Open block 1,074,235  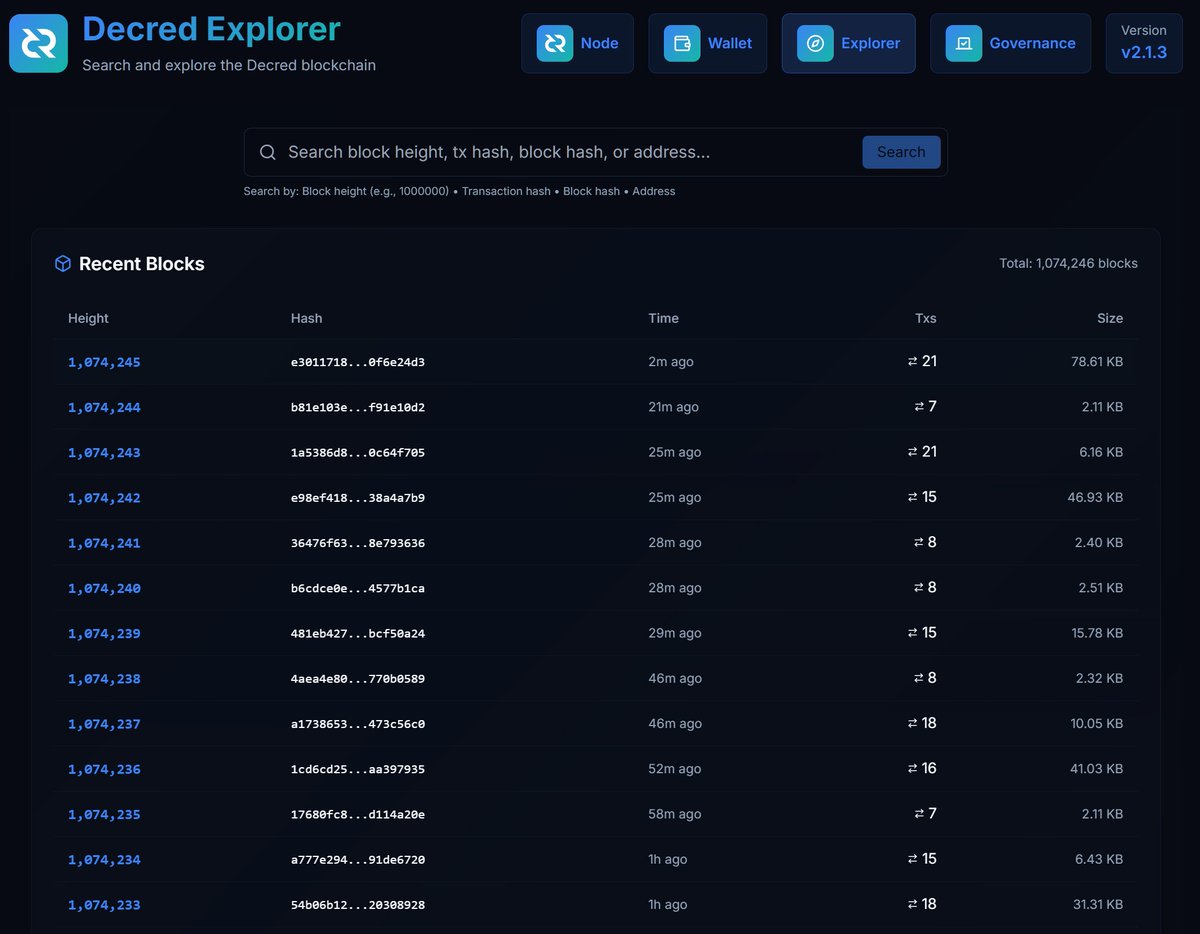pyautogui.click(x=104, y=815)
